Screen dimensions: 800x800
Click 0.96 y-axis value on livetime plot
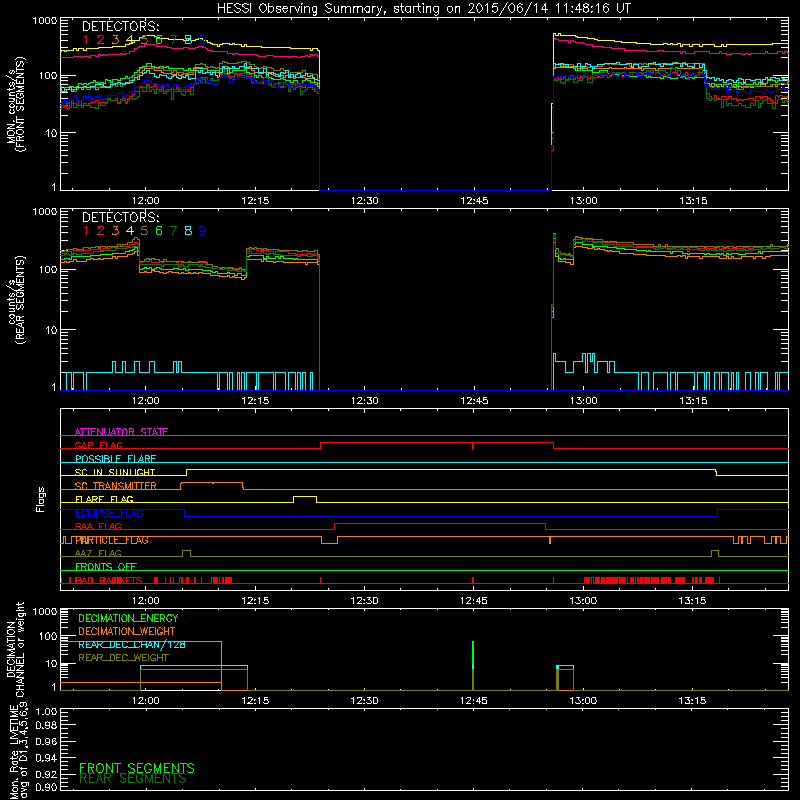(x=46, y=742)
